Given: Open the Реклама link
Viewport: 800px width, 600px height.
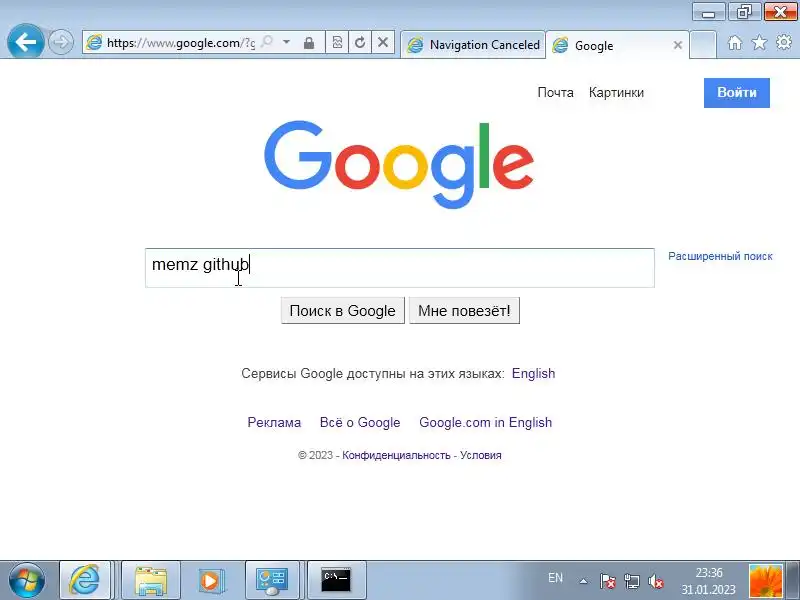Looking at the screenshot, I should [274, 422].
